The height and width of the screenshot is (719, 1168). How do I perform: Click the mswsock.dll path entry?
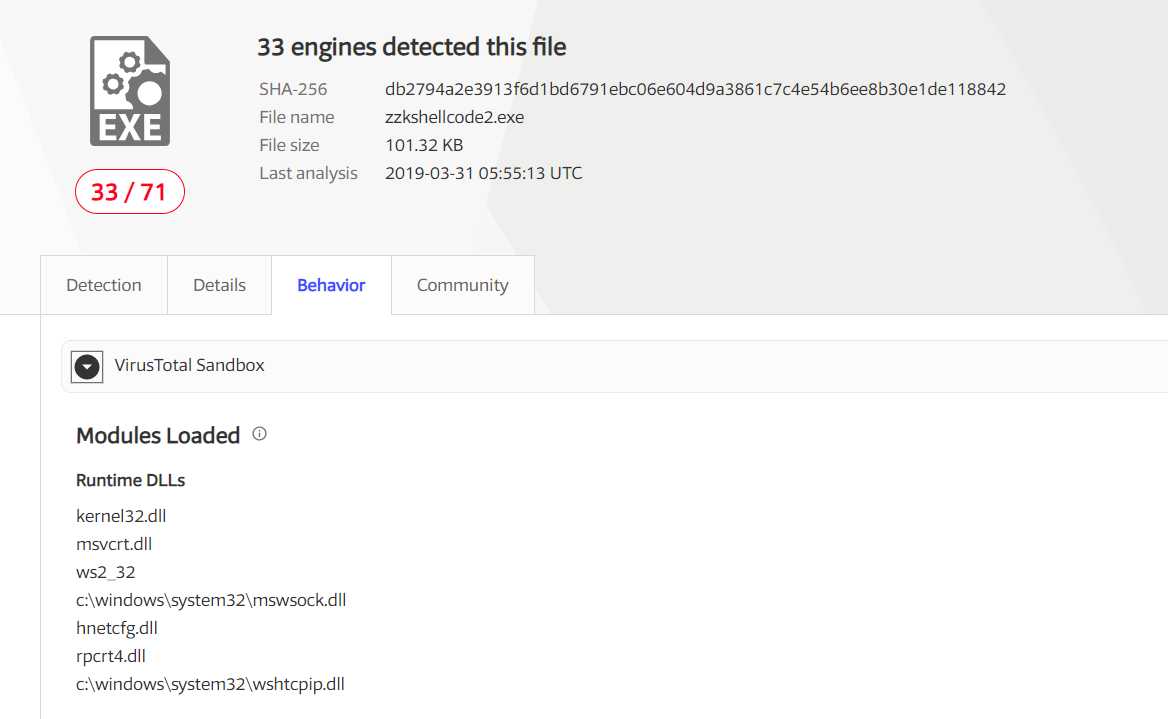click(211, 600)
